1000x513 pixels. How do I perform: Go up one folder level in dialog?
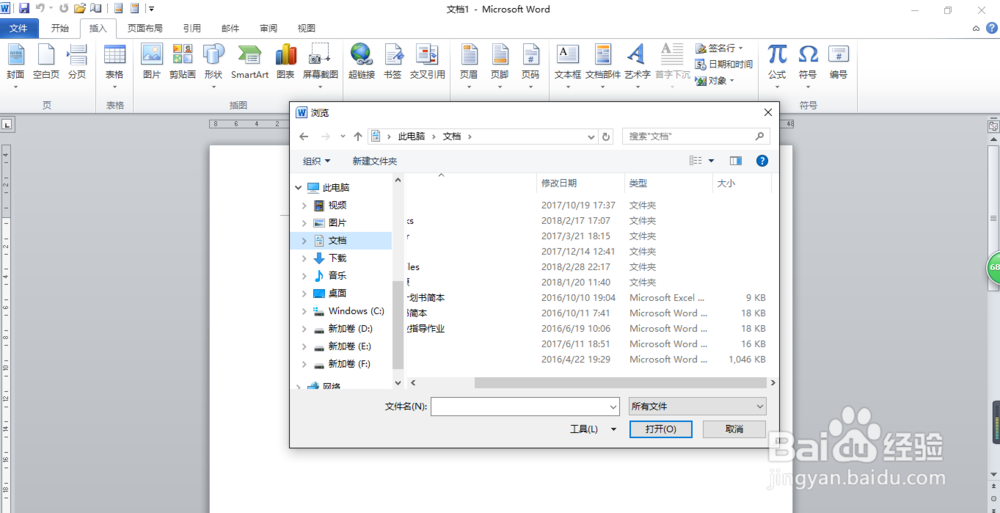pos(358,137)
